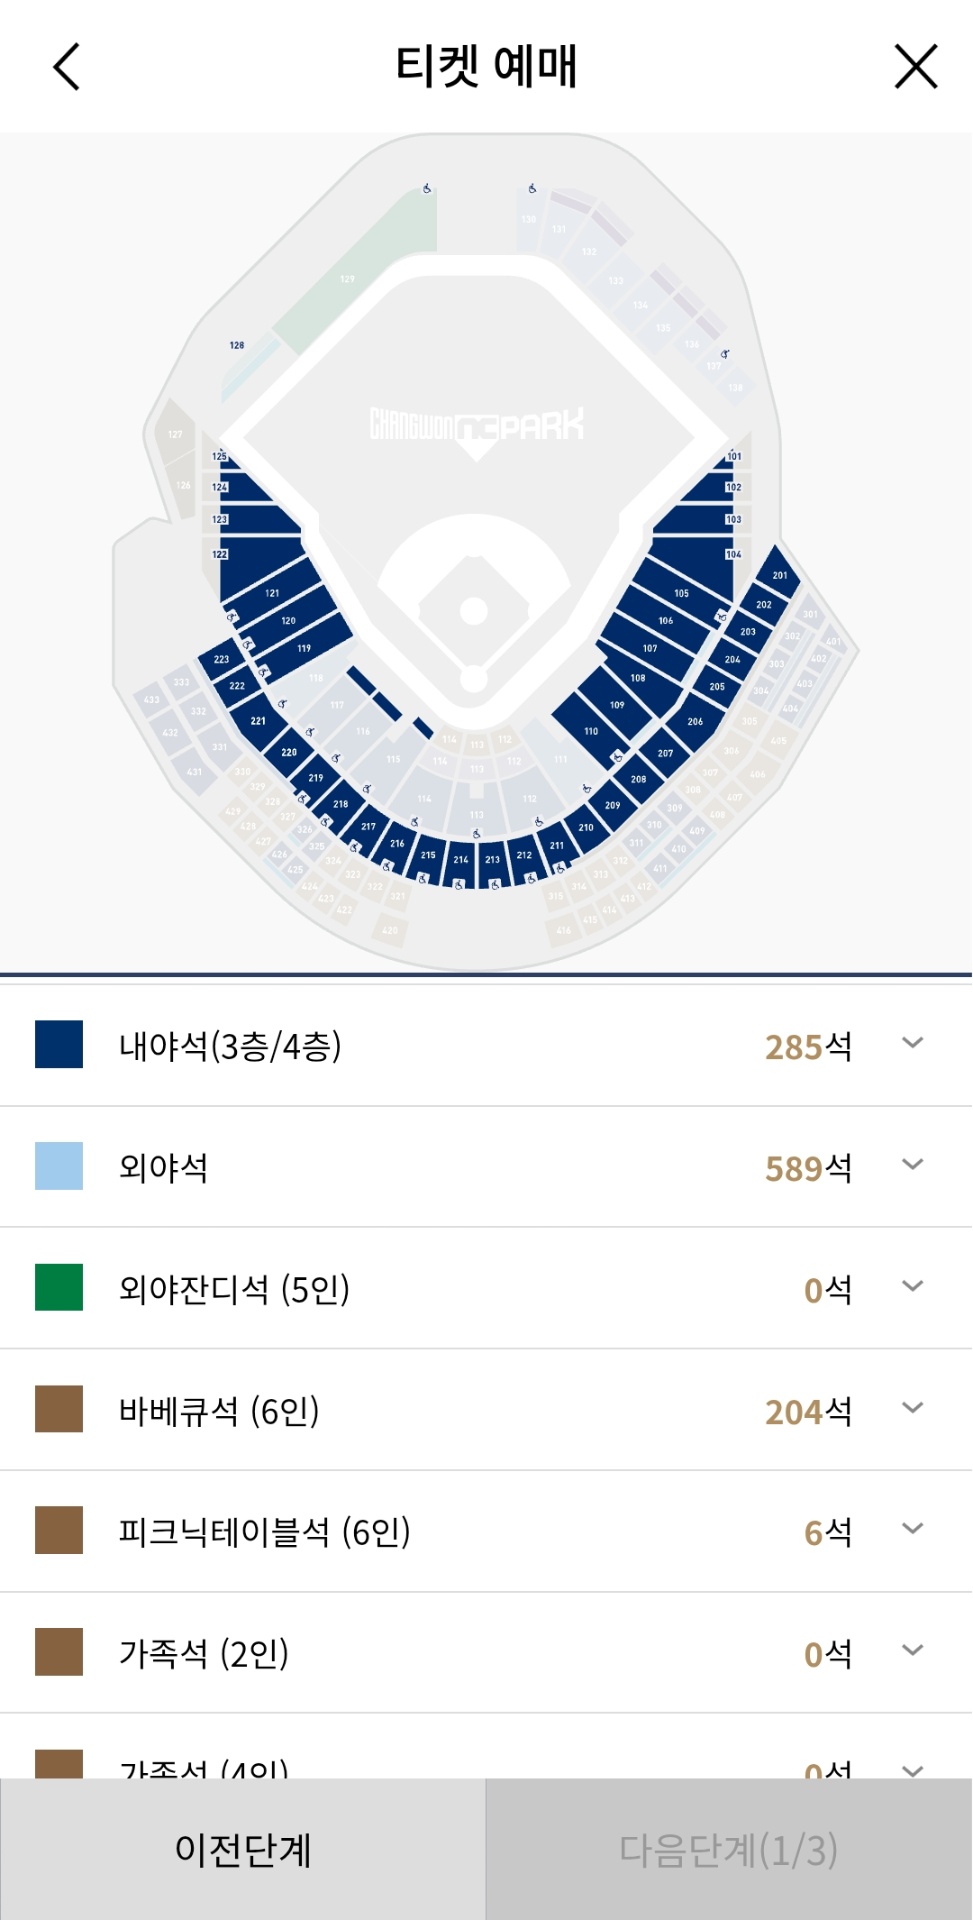Expand the 피크닉테이블석 (6인) chevron
The width and height of the screenshot is (973, 1920).
click(x=912, y=1529)
